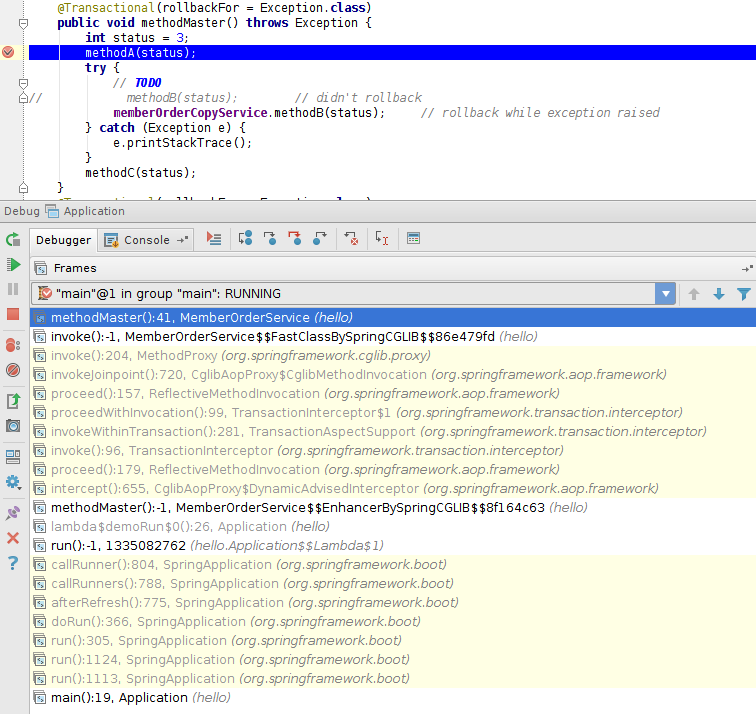The width and height of the screenshot is (756, 714).
Task: Select frame methodMaster():-1 EnhancerBySpringCGLIB
Action: pos(393,508)
